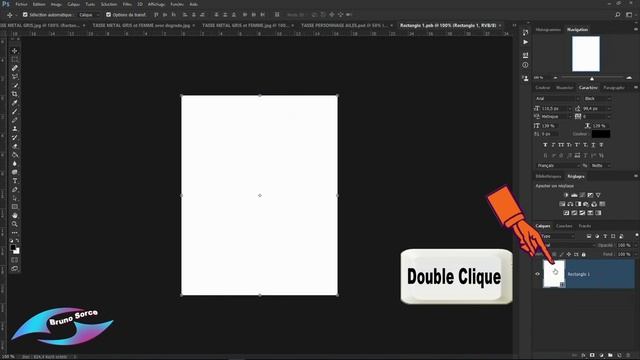640x360 pixels.
Task: Toggle the lock position icon
Action: [x=569, y=254]
